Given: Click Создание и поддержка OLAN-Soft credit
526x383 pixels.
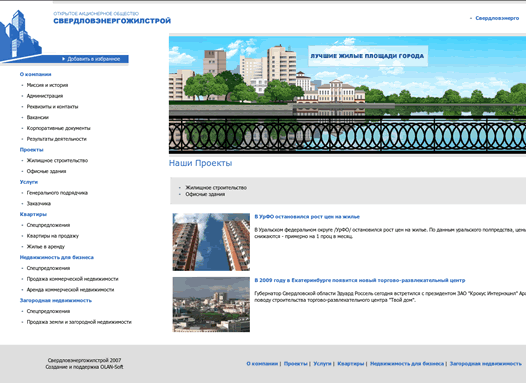Looking at the screenshot, I should 84,367.
